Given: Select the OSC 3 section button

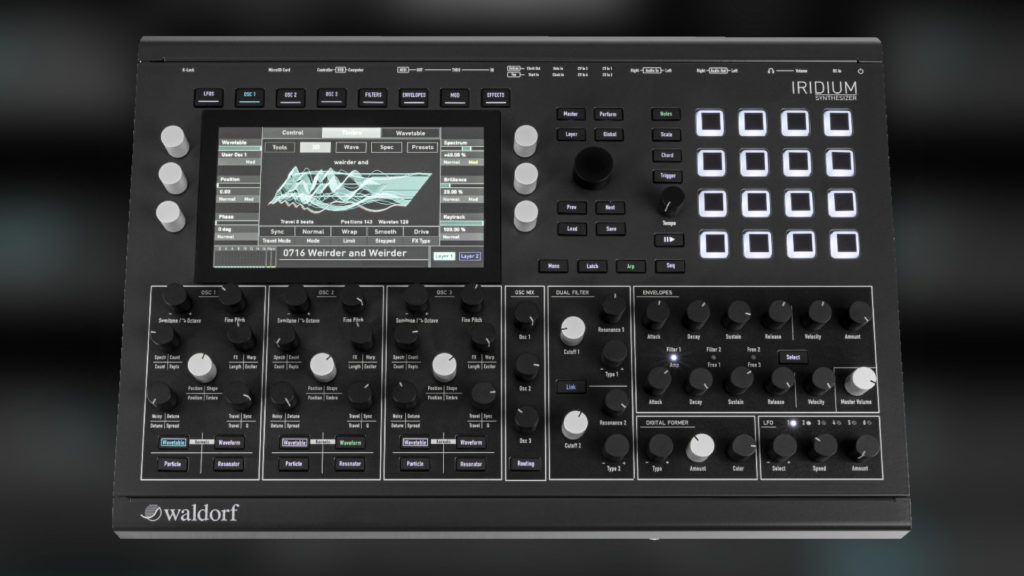Looking at the screenshot, I should 332,97.
